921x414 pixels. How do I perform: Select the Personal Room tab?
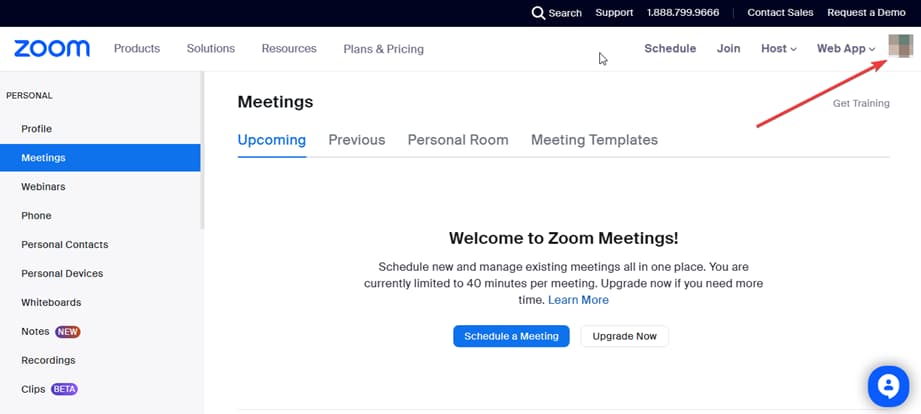click(x=457, y=140)
